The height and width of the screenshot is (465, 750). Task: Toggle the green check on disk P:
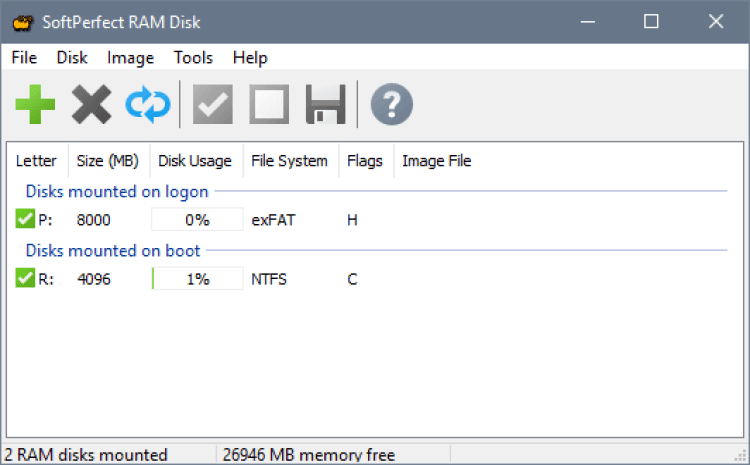pos(25,219)
